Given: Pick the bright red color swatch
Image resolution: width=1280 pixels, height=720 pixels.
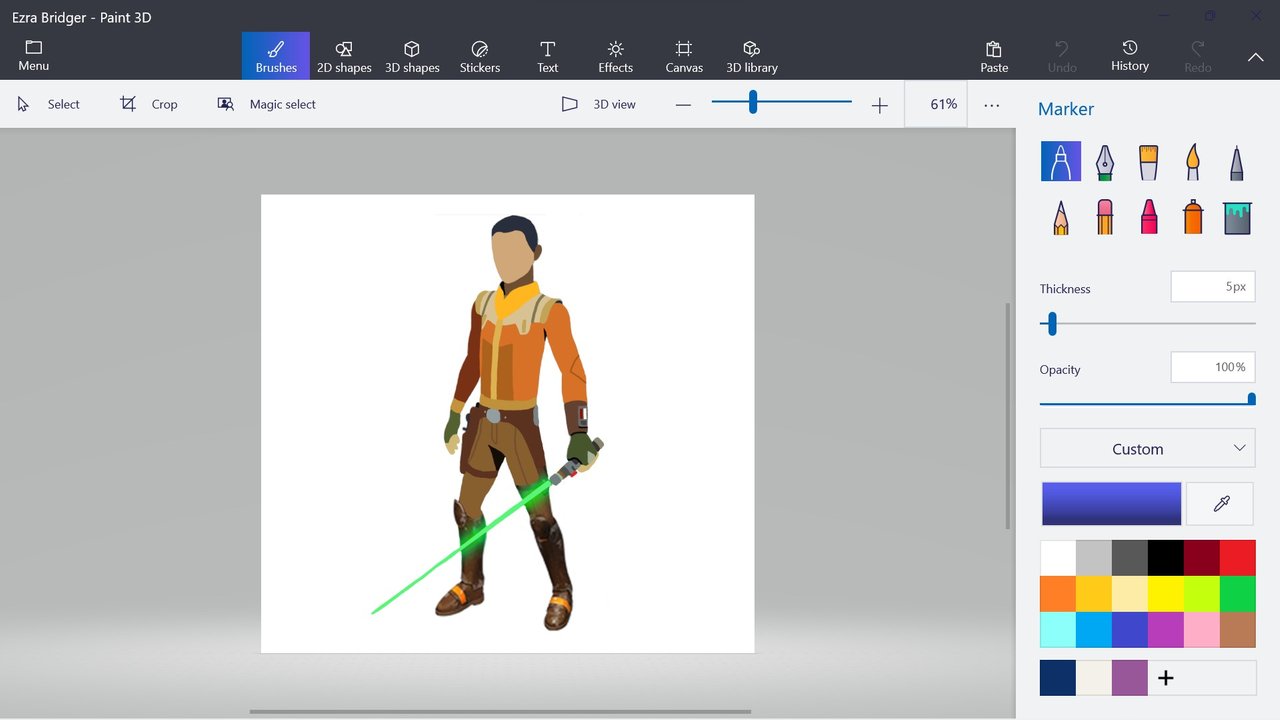Looking at the screenshot, I should [1238, 558].
